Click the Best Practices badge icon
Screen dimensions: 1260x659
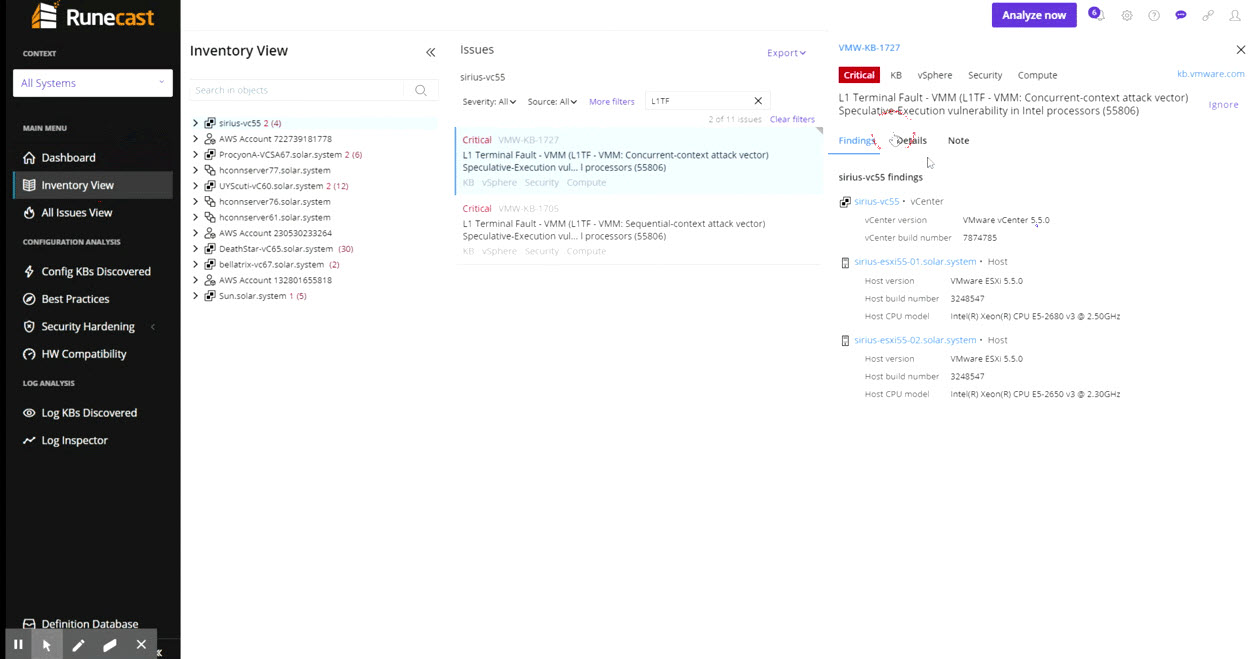click(30, 299)
